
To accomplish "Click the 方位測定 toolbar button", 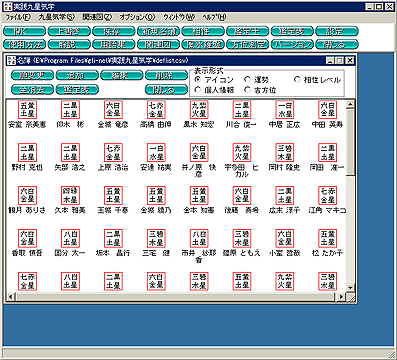I will (247, 44).
